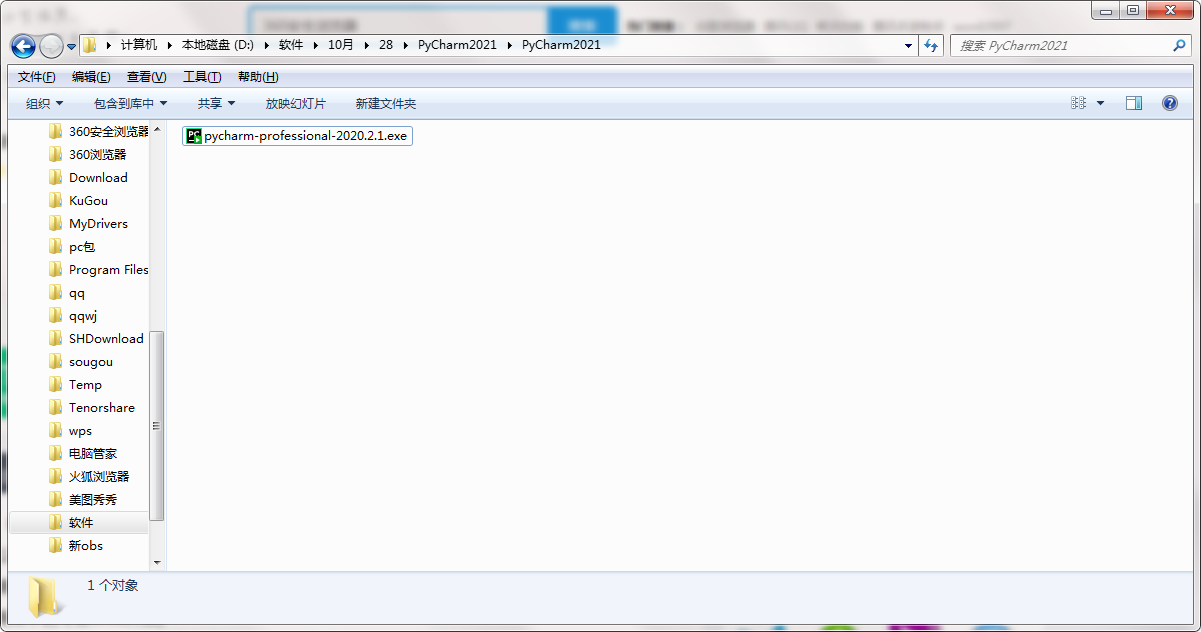Click the 1 个对象 status text
The width and height of the screenshot is (1201, 632).
(x=112, y=585)
